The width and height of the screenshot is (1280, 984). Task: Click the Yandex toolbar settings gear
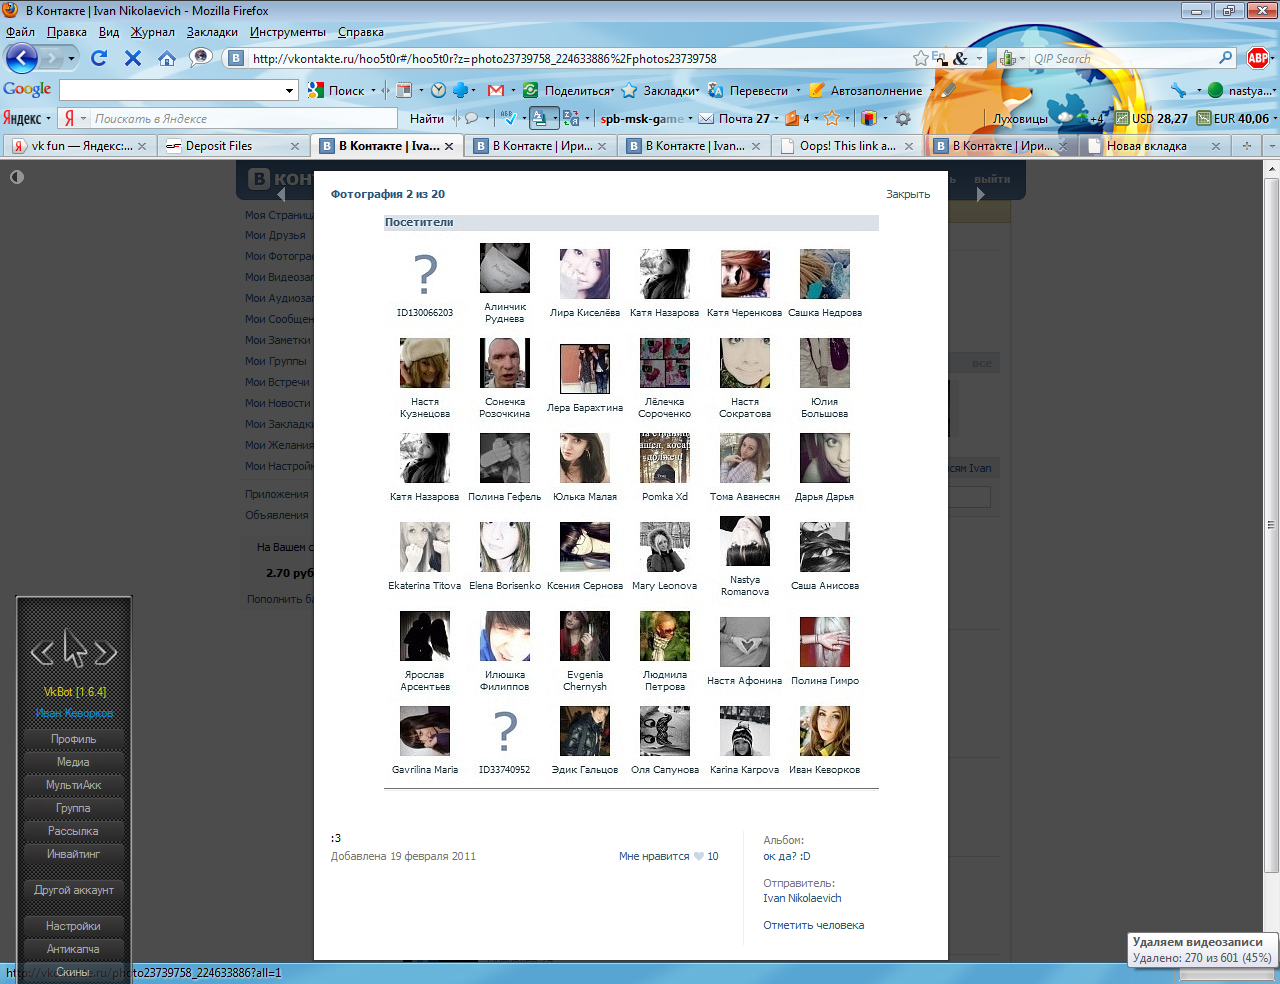tap(903, 118)
